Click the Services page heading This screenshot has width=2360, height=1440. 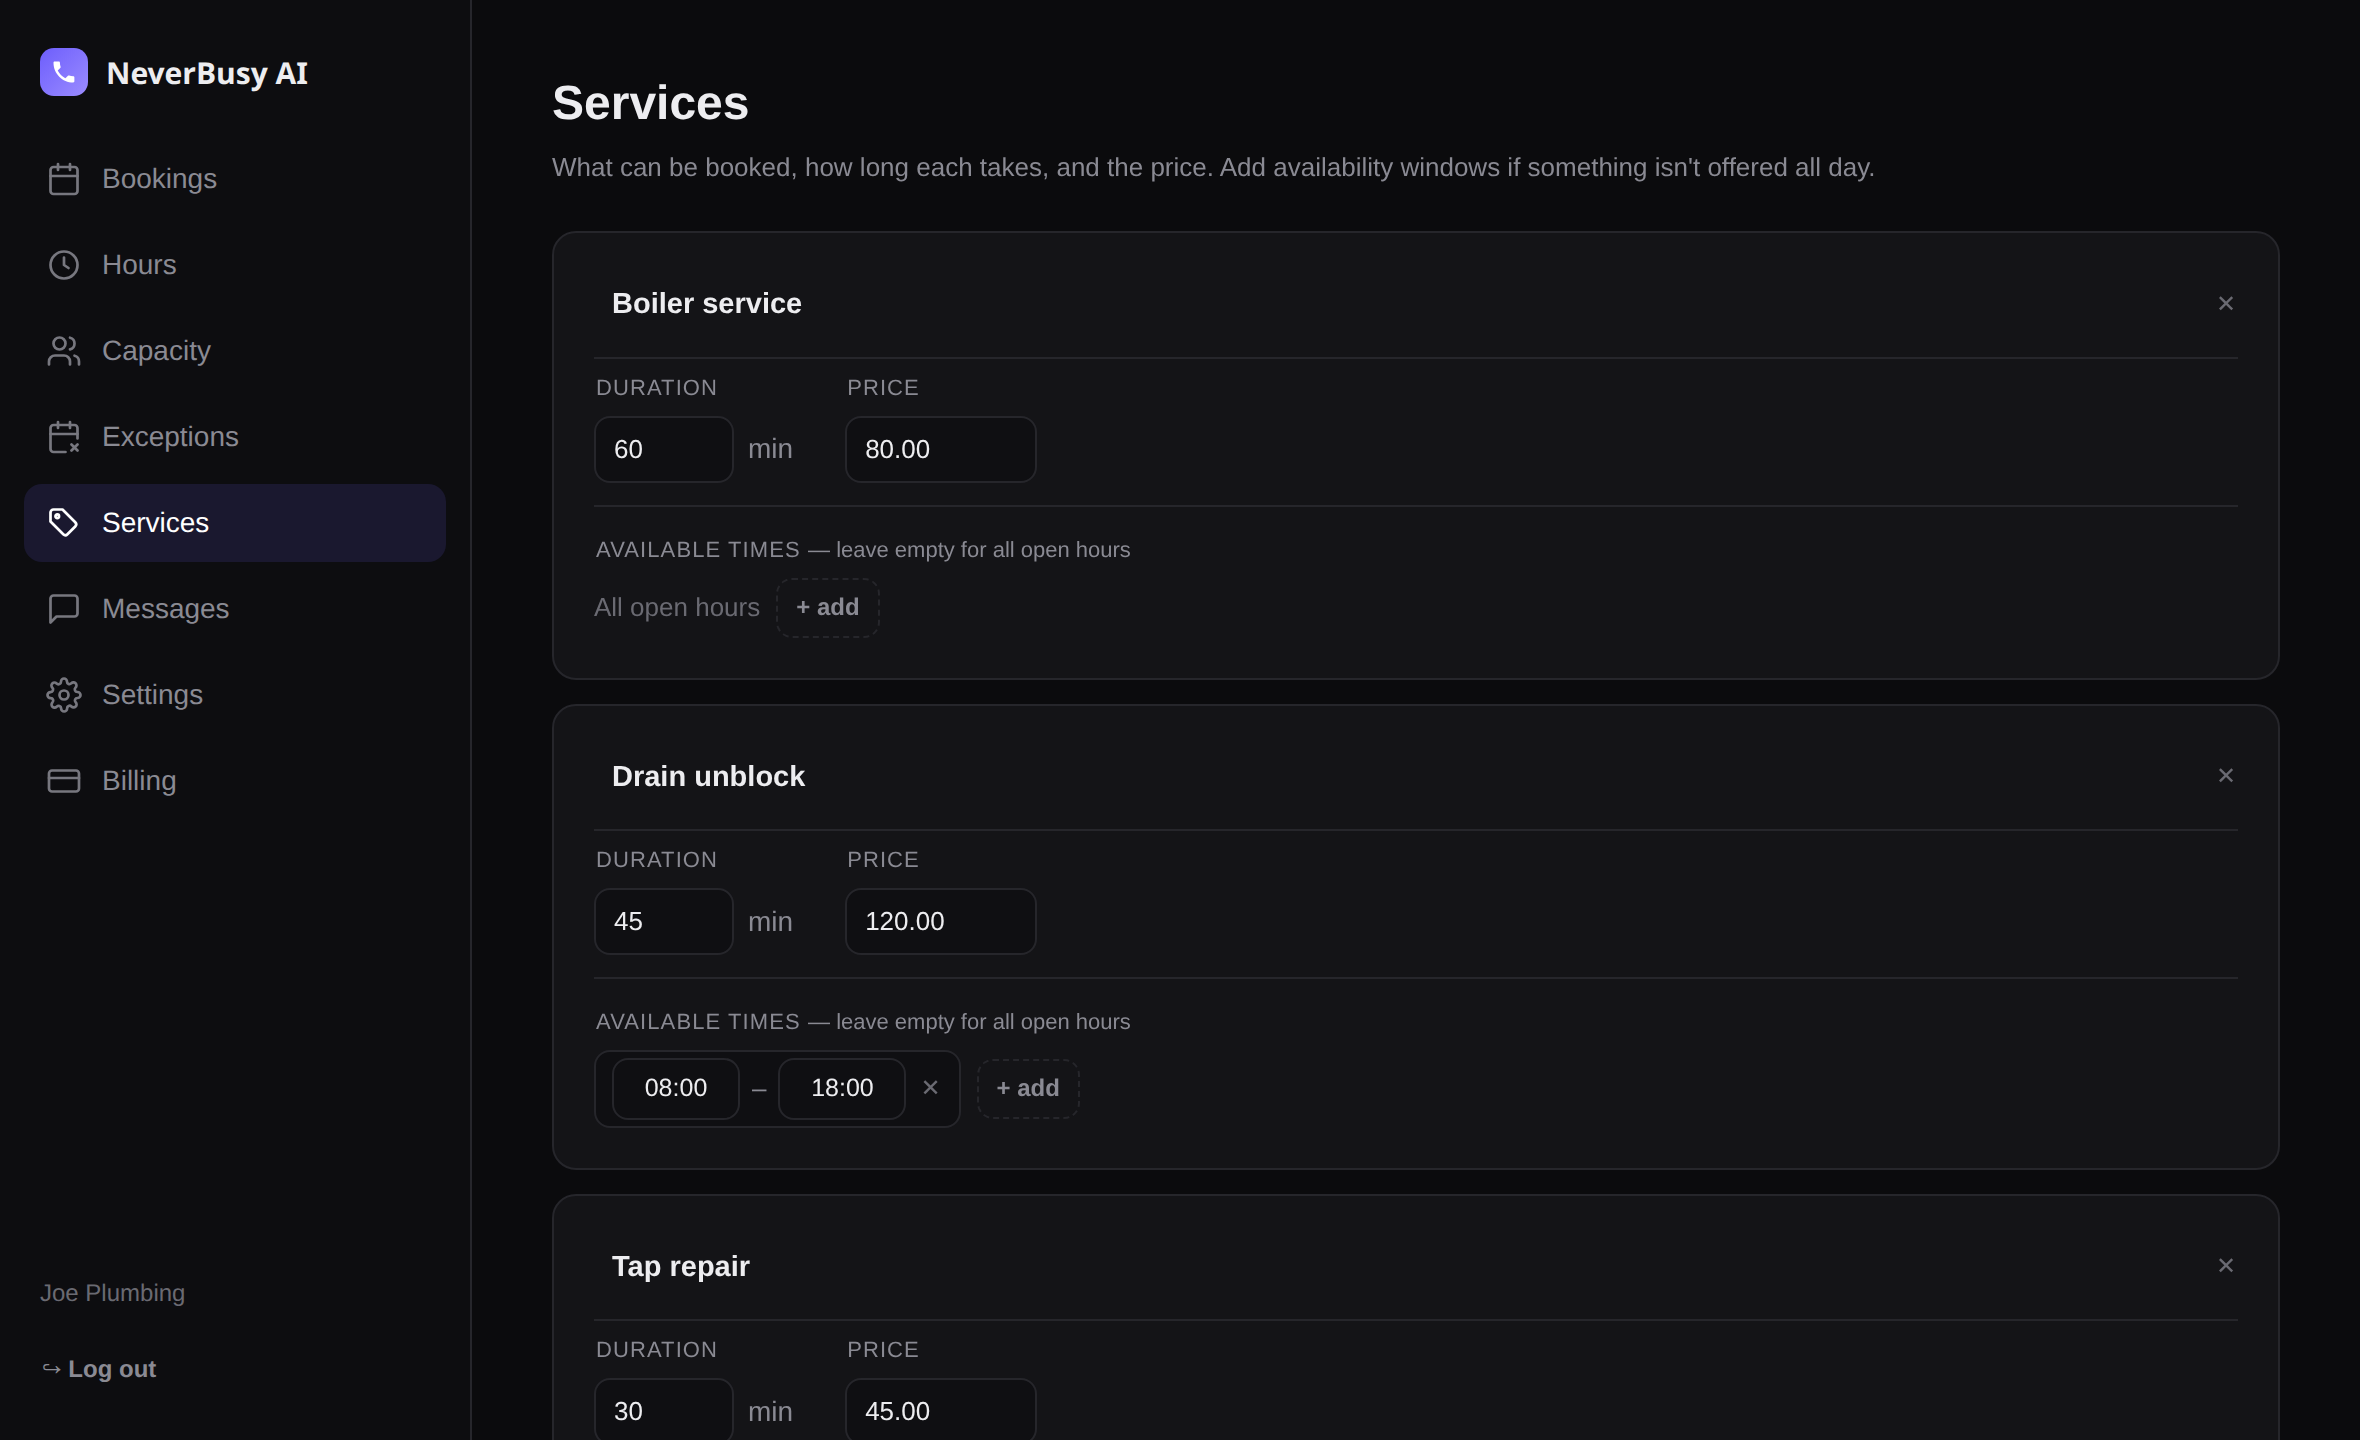(650, 103)
